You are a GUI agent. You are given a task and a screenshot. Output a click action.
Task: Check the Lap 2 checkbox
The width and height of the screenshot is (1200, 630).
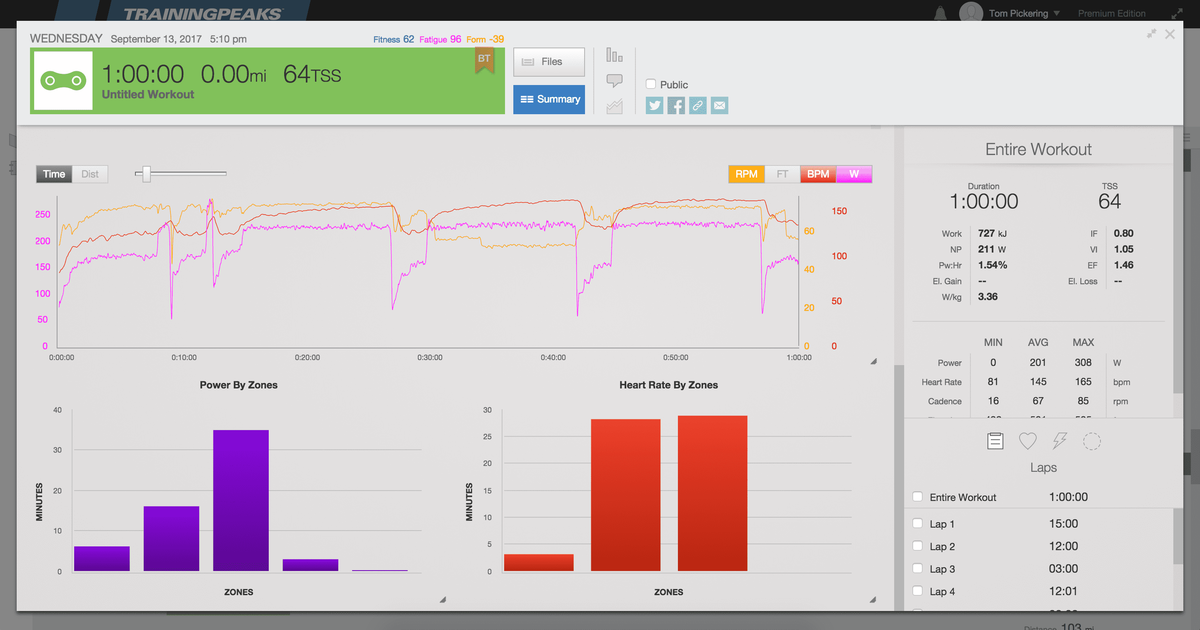coord(917,546)
